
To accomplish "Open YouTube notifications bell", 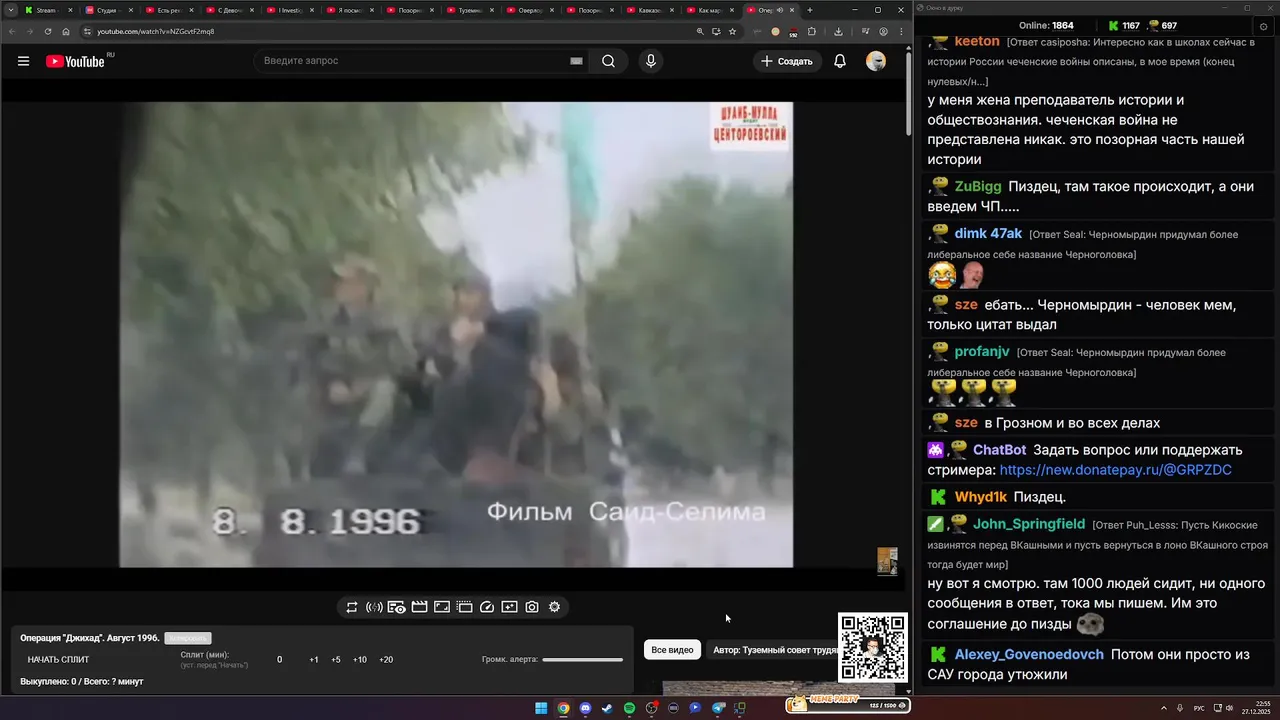I will 840,61.
